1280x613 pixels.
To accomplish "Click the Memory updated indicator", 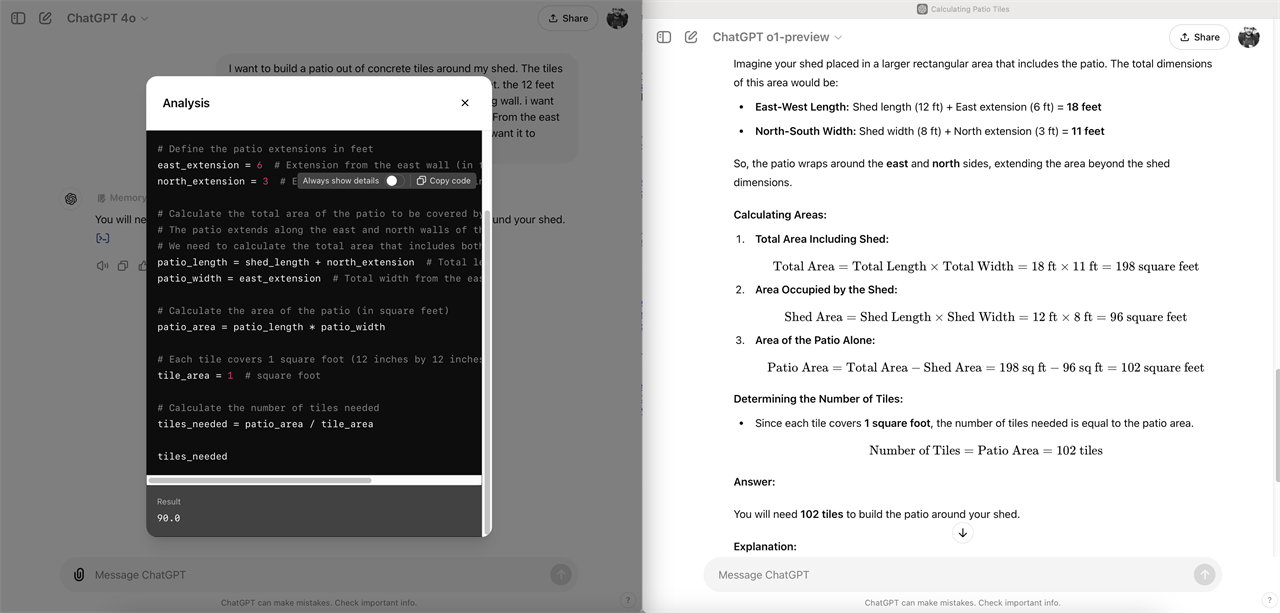I will coord(120,198).
